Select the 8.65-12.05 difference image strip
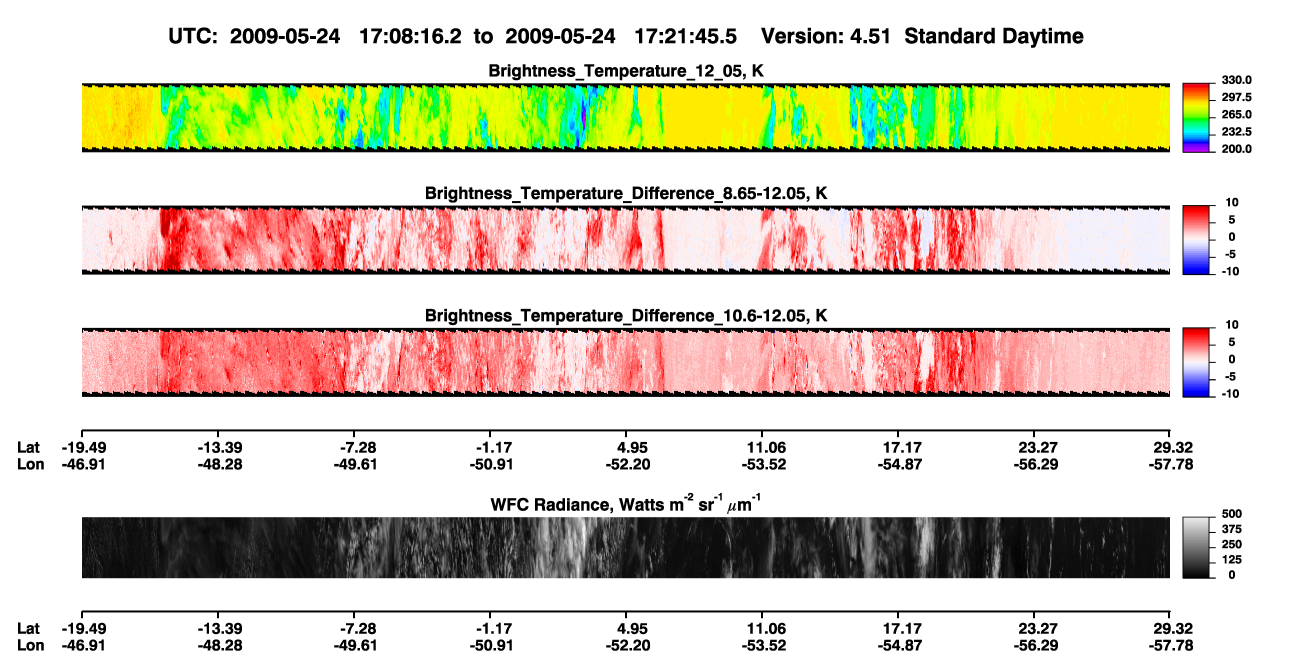This screenshot has height=667, width=1300. click(x=626, y=240)
